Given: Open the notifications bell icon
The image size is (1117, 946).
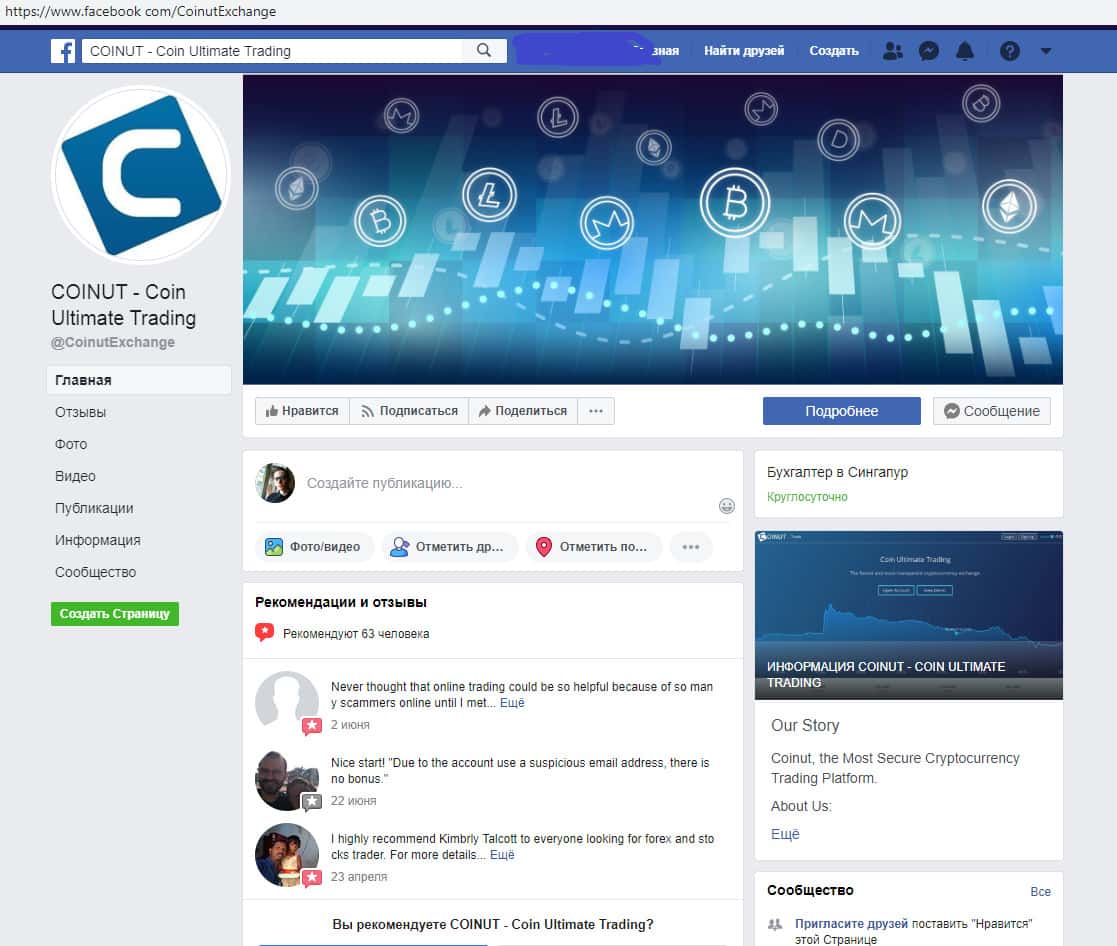Looking at the screenshot, I should point(965,51).
